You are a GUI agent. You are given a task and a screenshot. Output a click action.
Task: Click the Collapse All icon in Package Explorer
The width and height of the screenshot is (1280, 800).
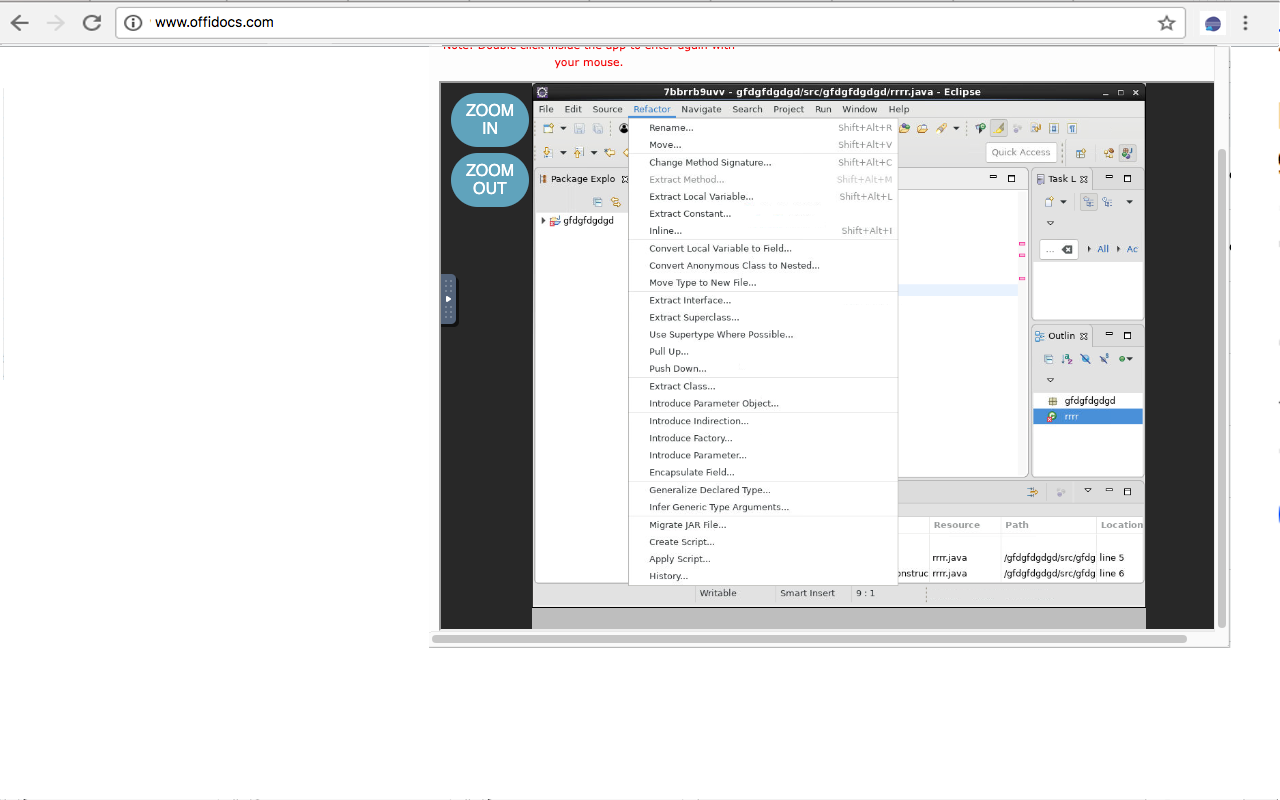[598, 201]
